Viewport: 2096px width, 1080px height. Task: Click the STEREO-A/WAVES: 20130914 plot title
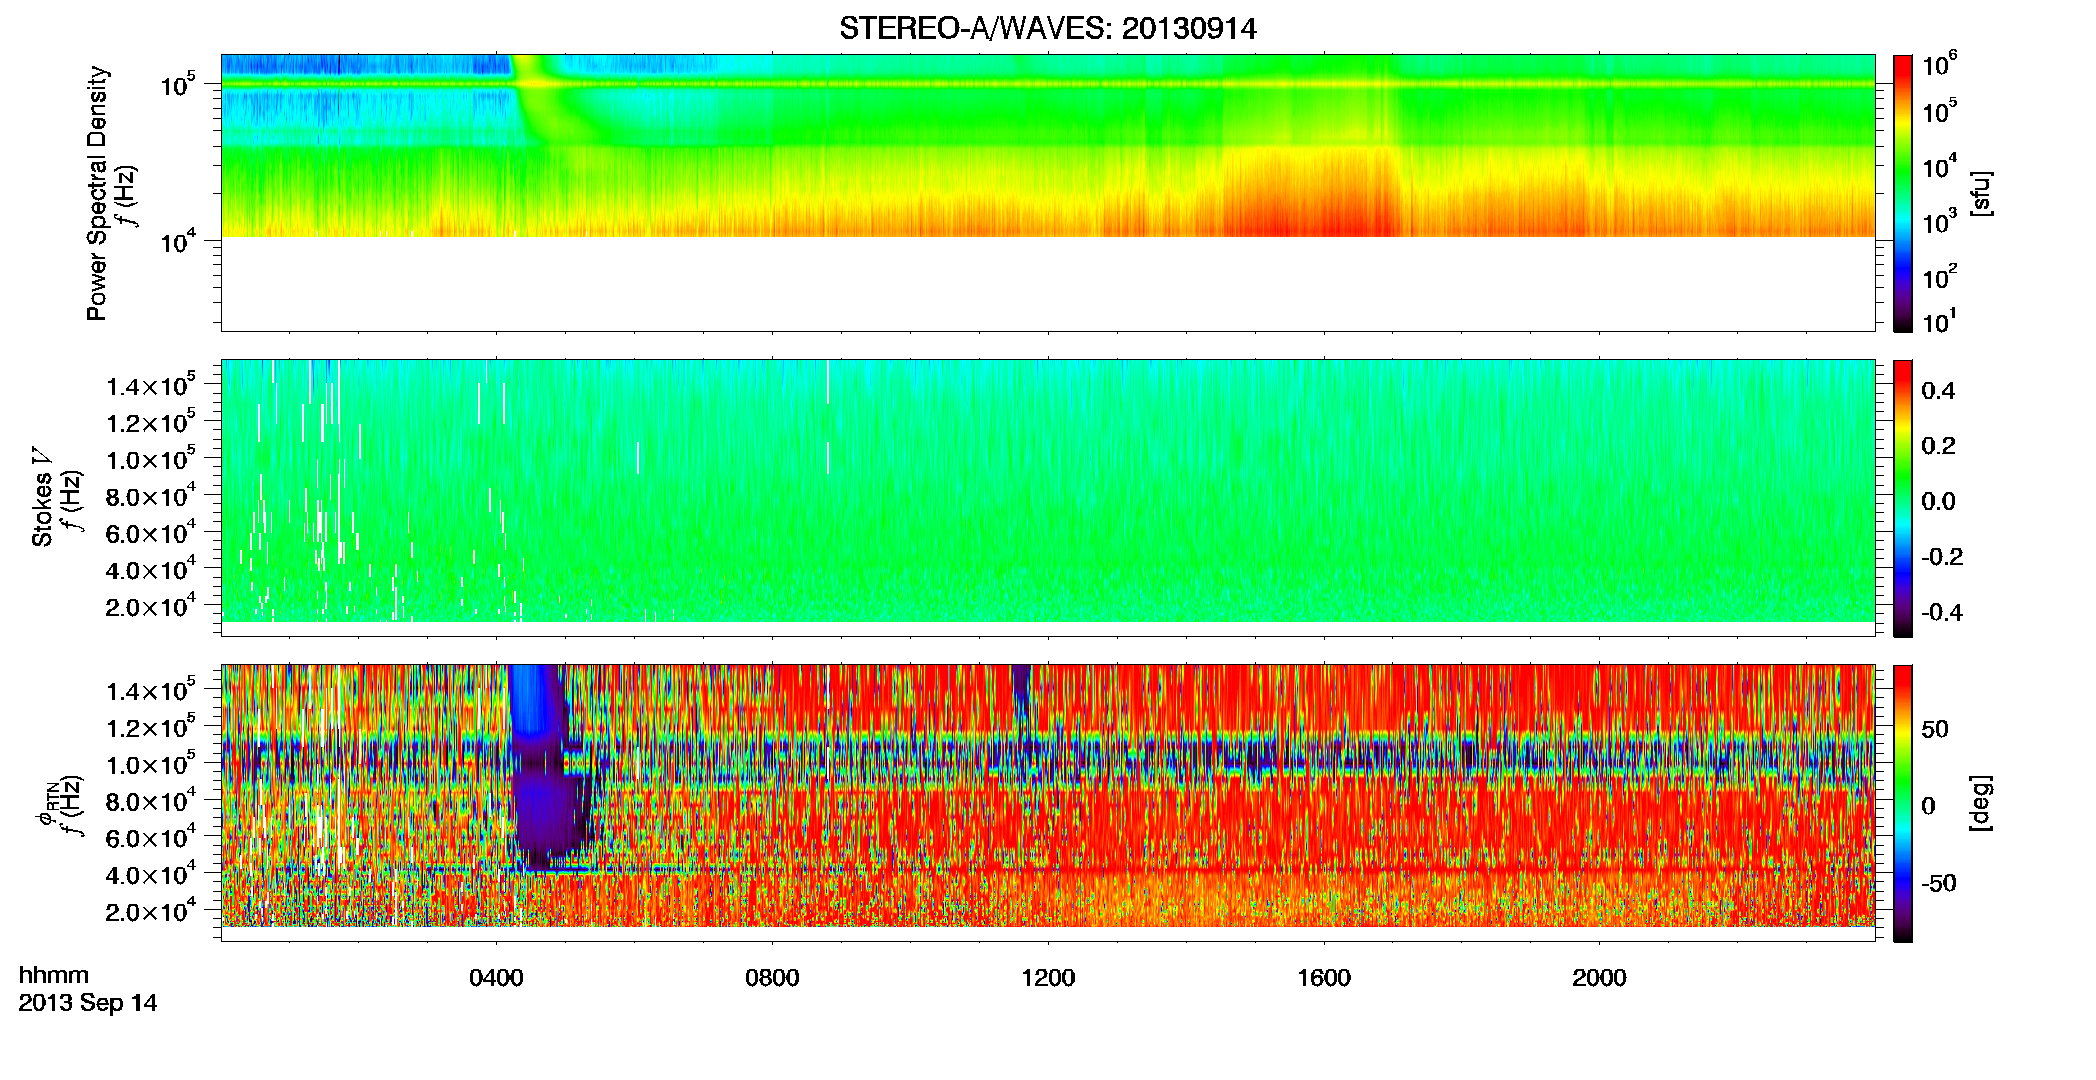coord(1047,29)
